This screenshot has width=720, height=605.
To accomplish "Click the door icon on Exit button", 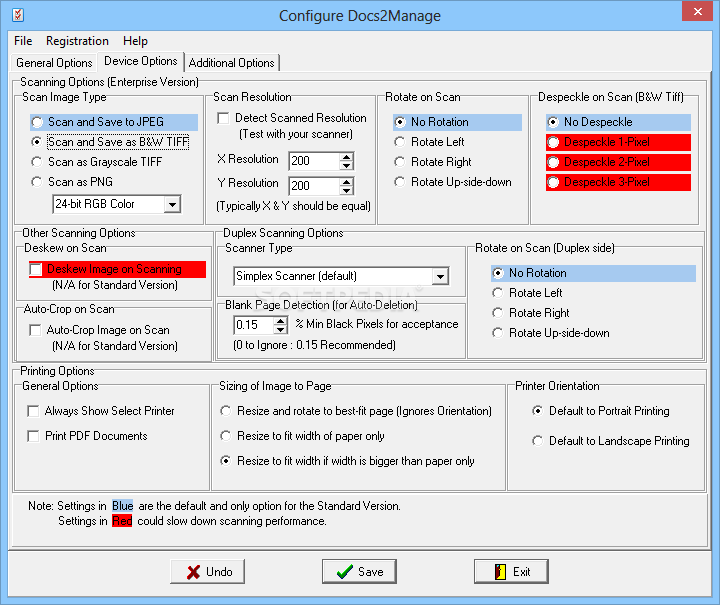I will [500, 571].
